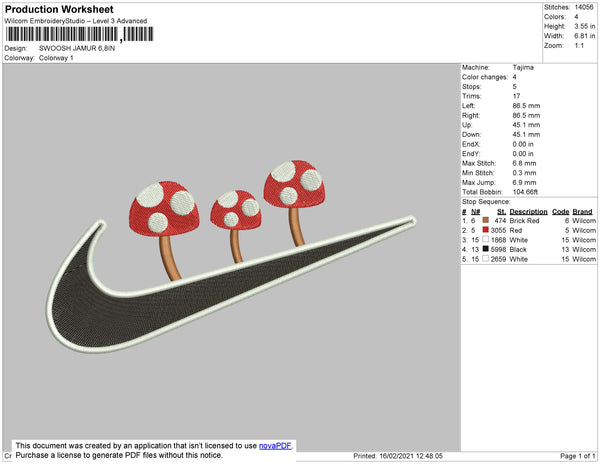
Task: Click the Code column header
Action: [561, 212]
